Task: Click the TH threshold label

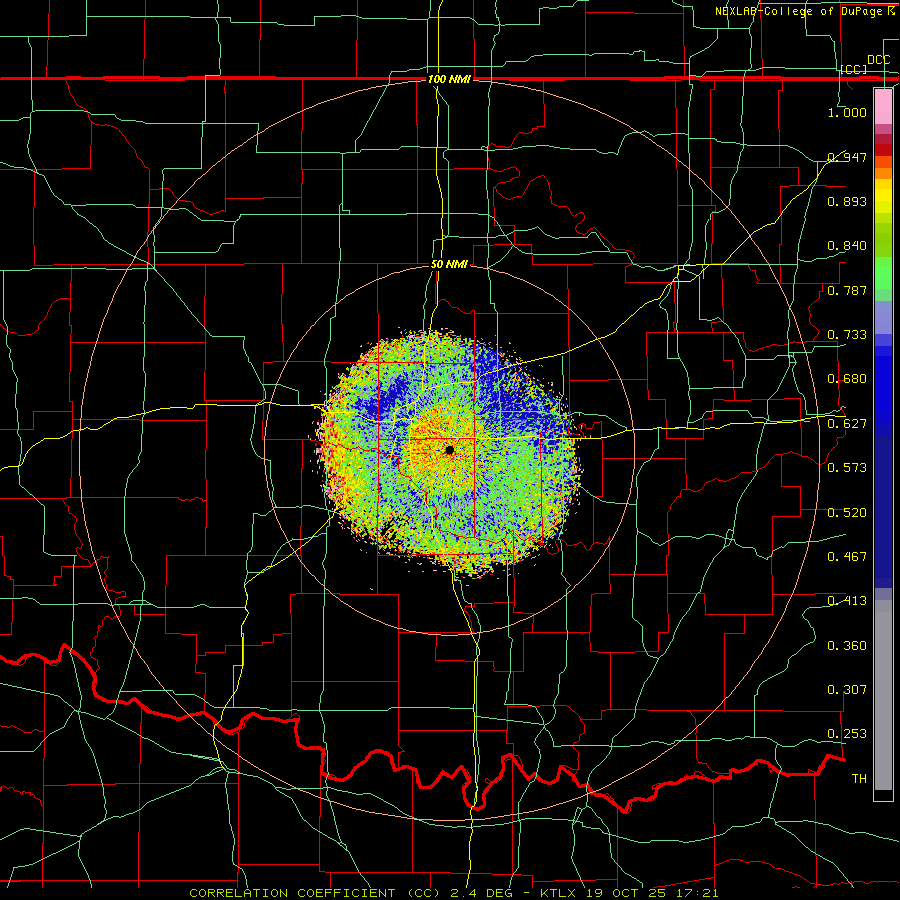Action: (x=859, y=779)
